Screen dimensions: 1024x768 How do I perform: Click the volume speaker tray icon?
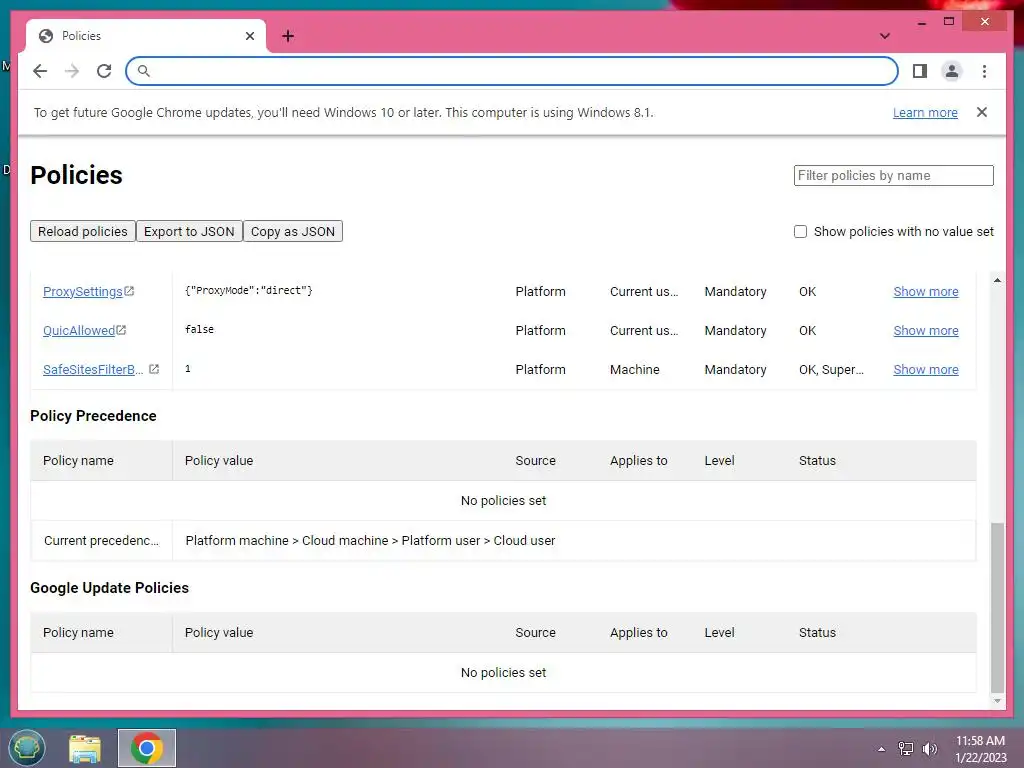tap(930, 749)
